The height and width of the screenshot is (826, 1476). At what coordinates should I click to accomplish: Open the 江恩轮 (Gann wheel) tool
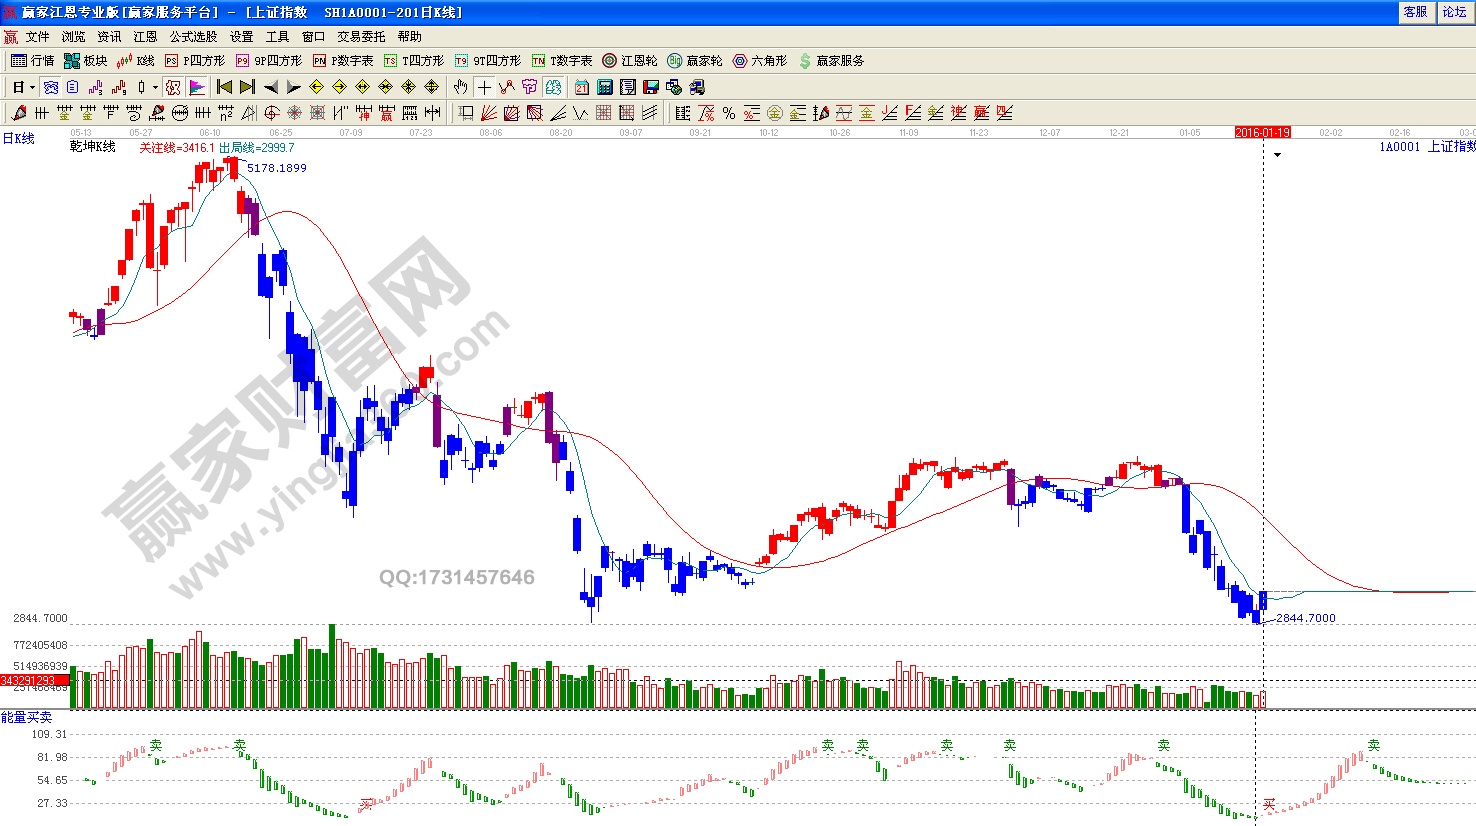coord(629,61)
